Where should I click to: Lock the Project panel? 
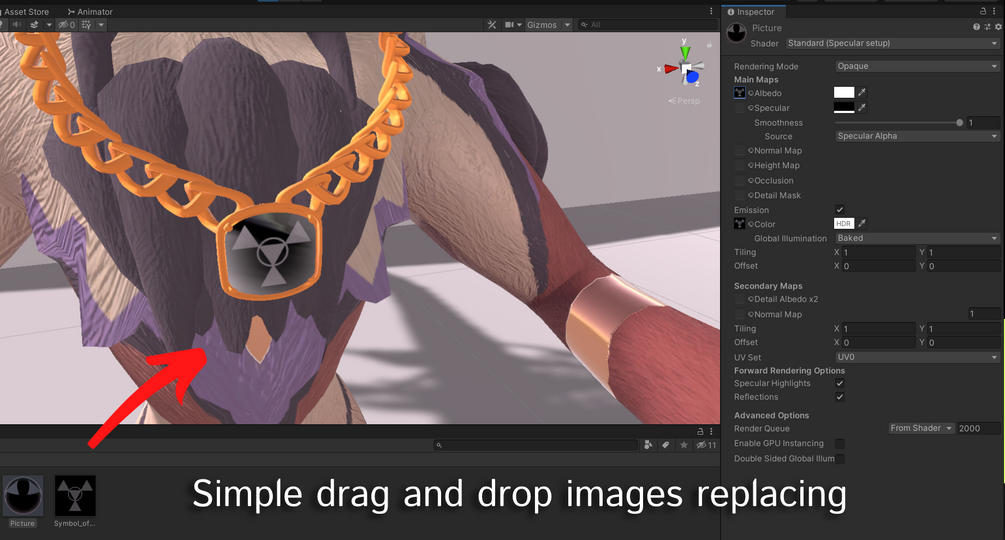tap(700, 431)
